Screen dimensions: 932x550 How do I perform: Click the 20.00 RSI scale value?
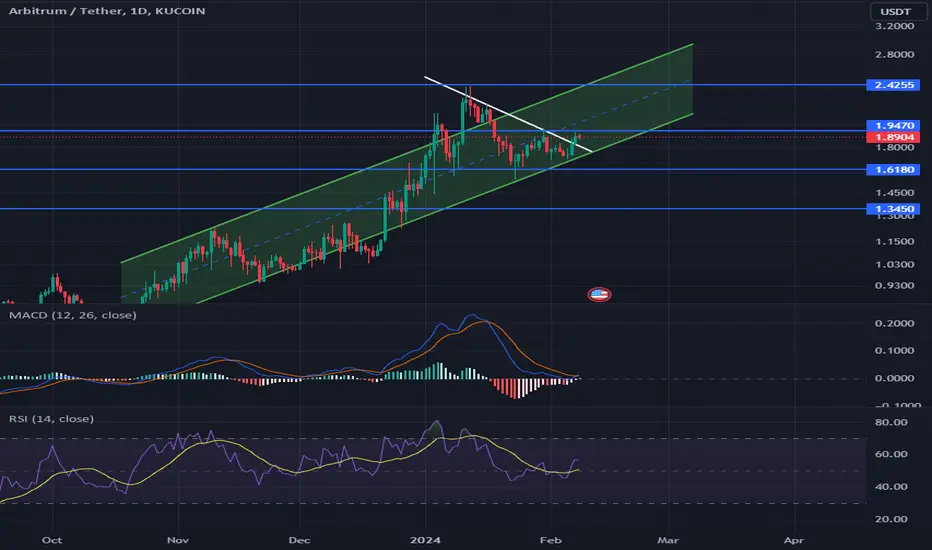click(891, 518)
